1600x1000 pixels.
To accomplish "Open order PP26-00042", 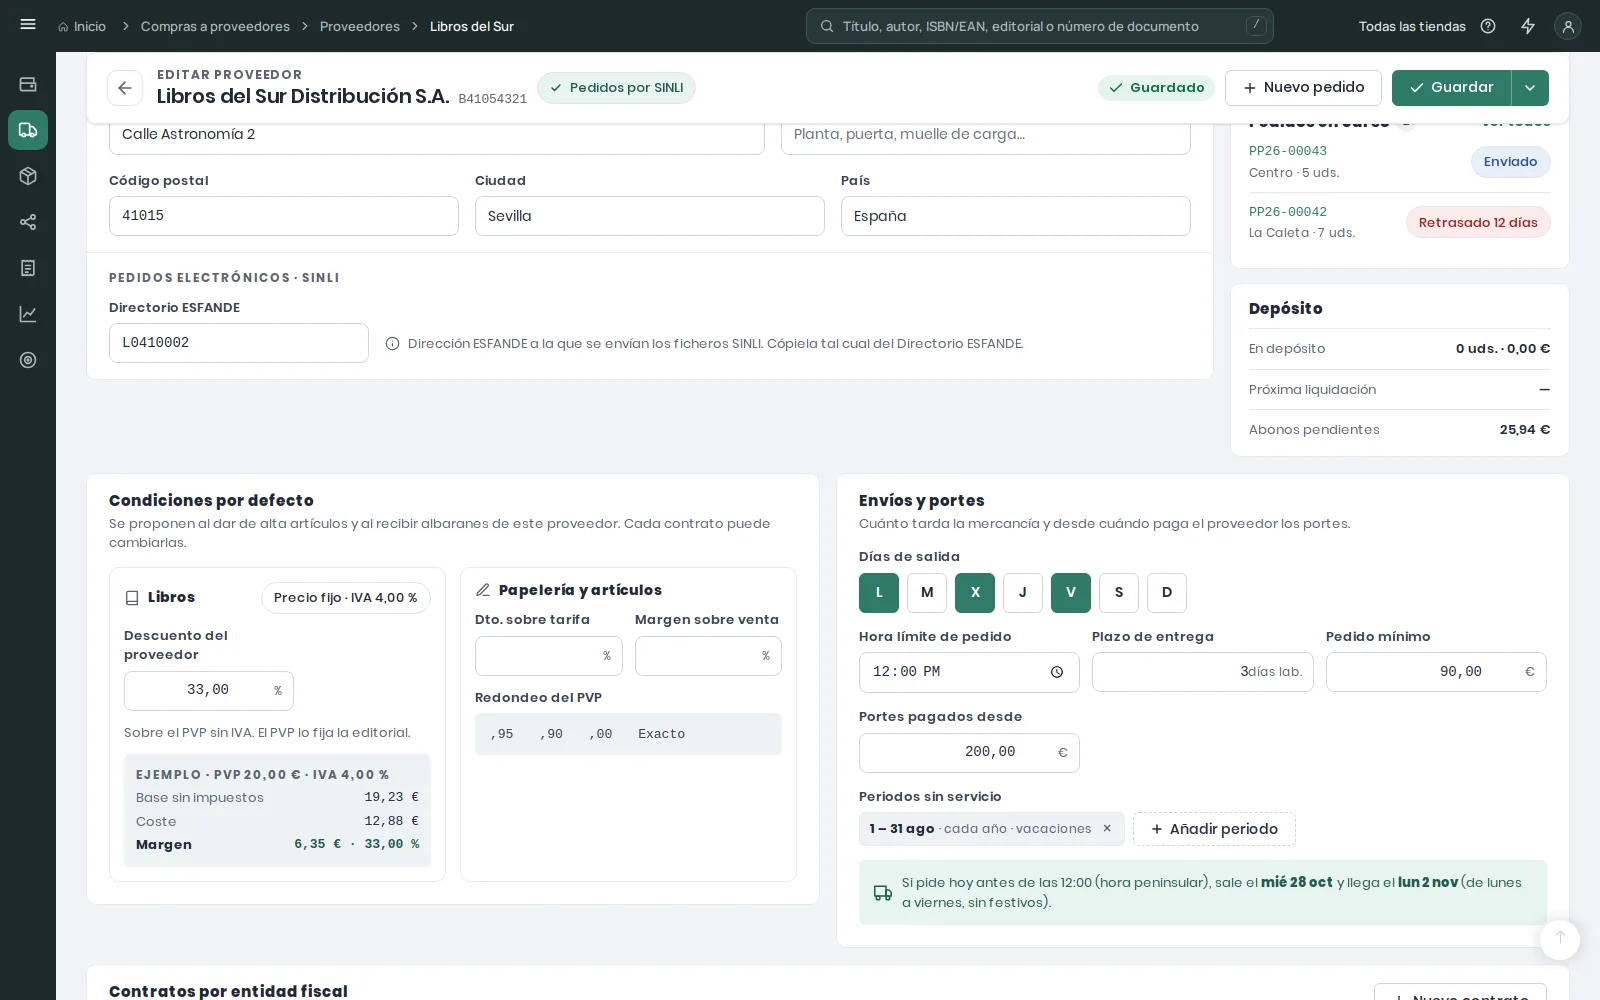I will (1288, 212).
